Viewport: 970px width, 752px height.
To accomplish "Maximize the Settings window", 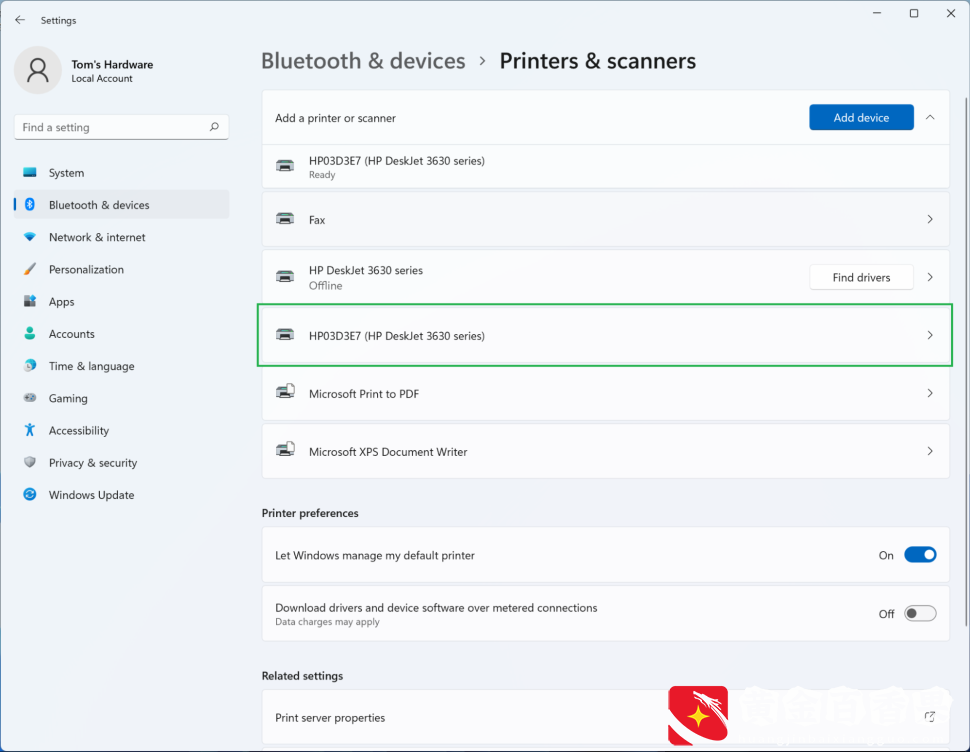I will point(914,14).
